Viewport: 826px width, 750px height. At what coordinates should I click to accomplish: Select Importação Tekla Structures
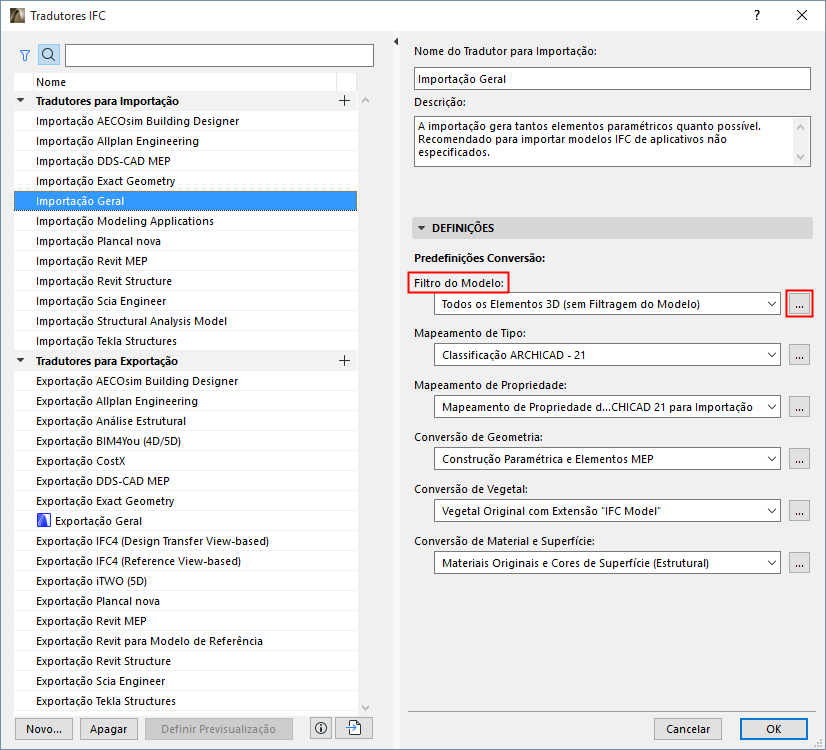pos(185,341)
